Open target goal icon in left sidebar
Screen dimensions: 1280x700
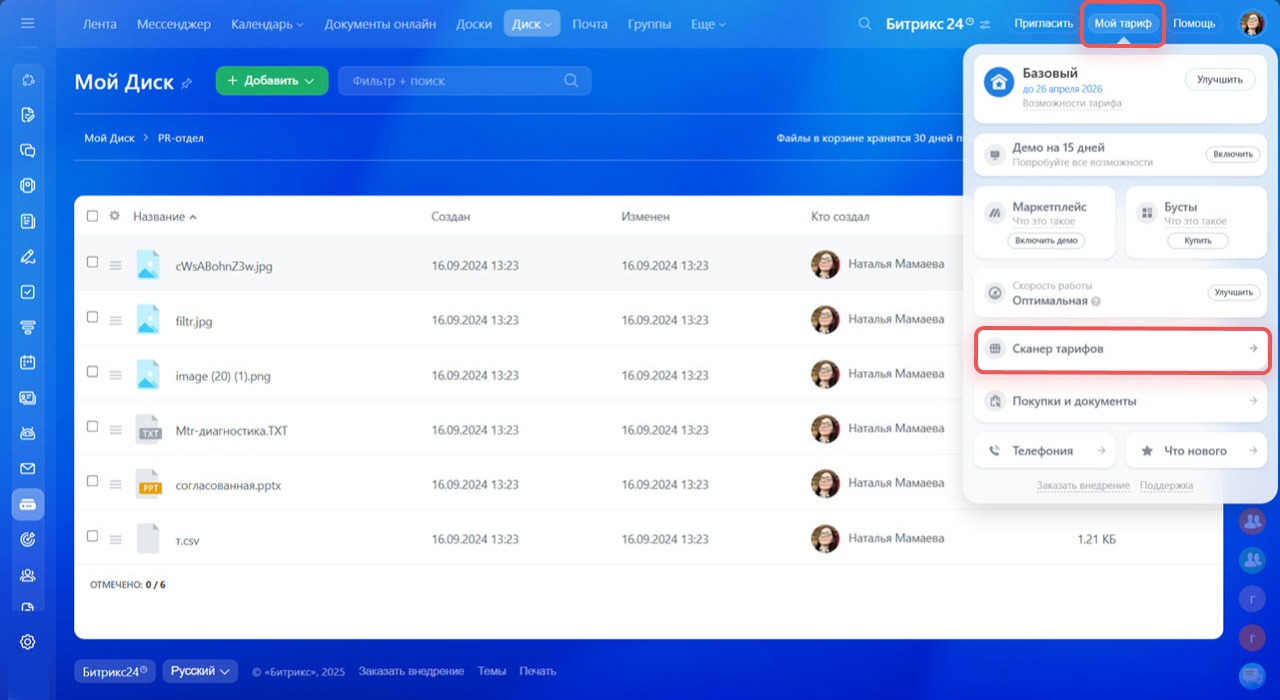pos(27,539)
